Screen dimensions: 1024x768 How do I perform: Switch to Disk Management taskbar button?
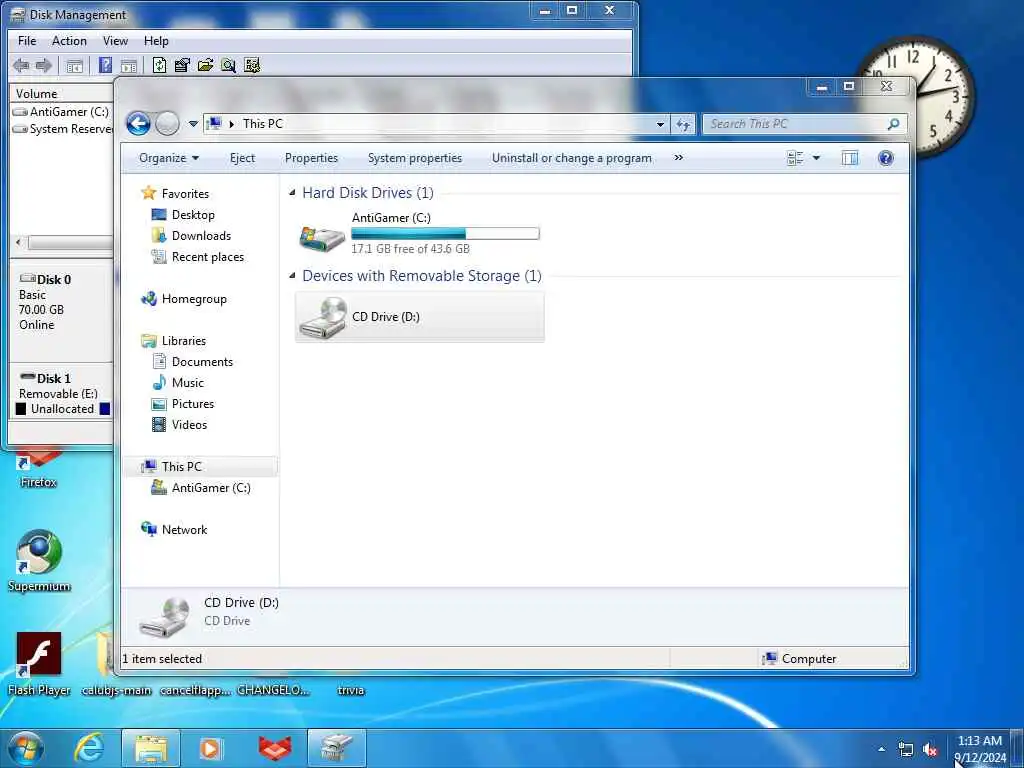point(336,748)
